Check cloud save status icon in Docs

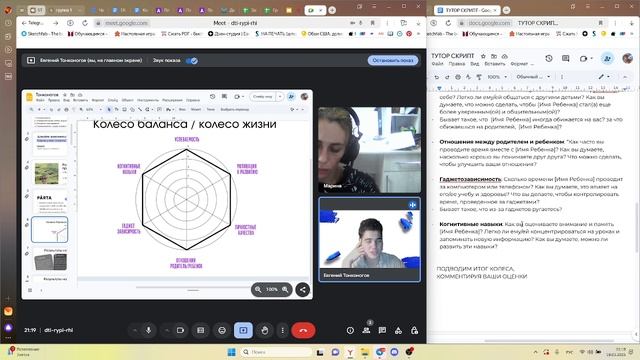504,56
